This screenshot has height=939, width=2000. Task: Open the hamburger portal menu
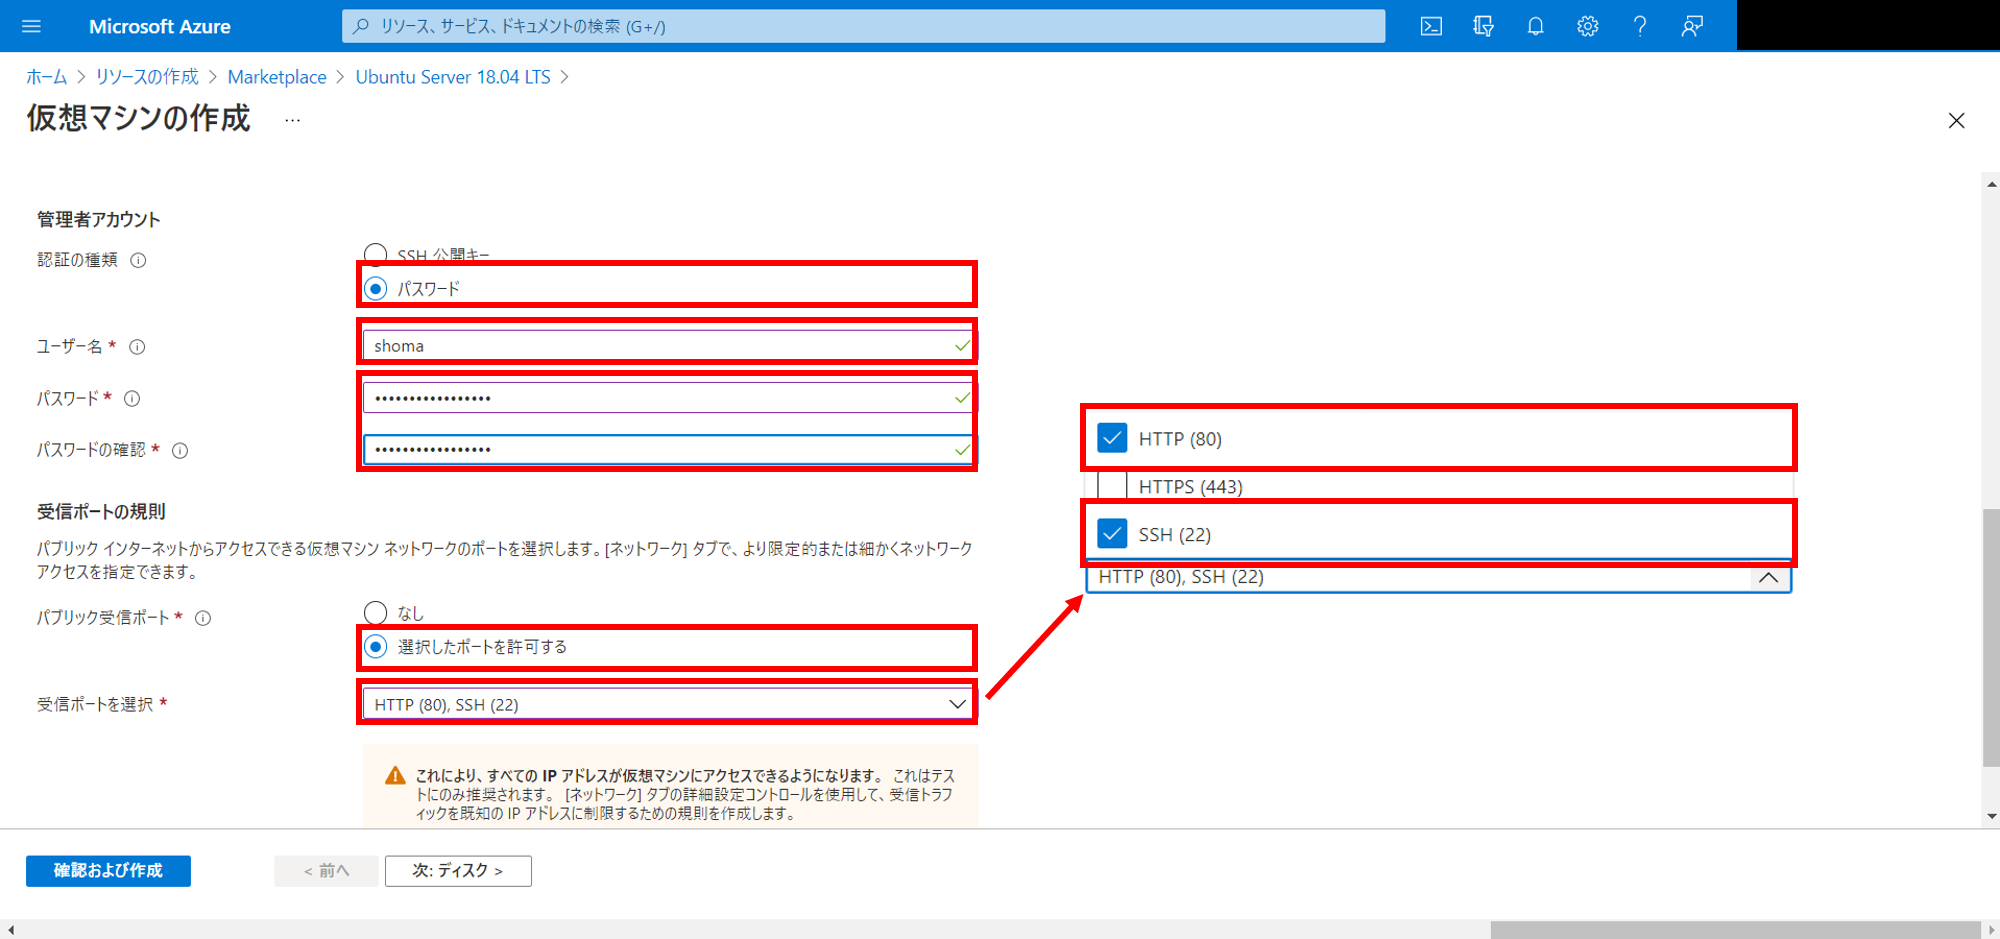pyautogui.click(x=31, y=26)
